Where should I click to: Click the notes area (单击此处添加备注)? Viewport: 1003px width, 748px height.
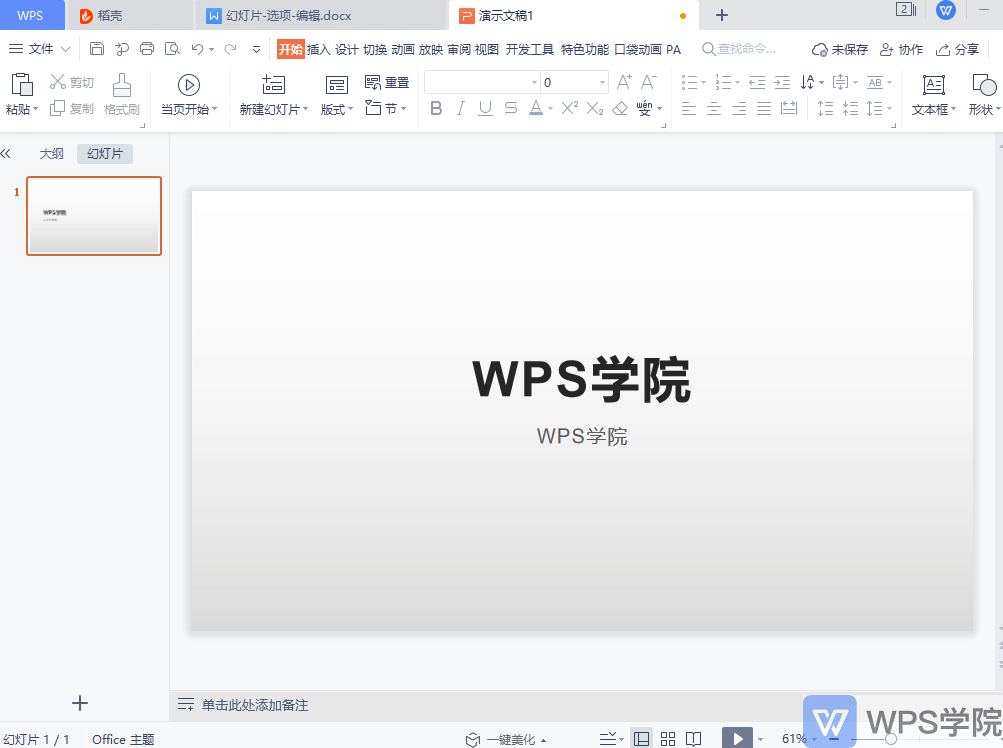click(x=255, y=705)
